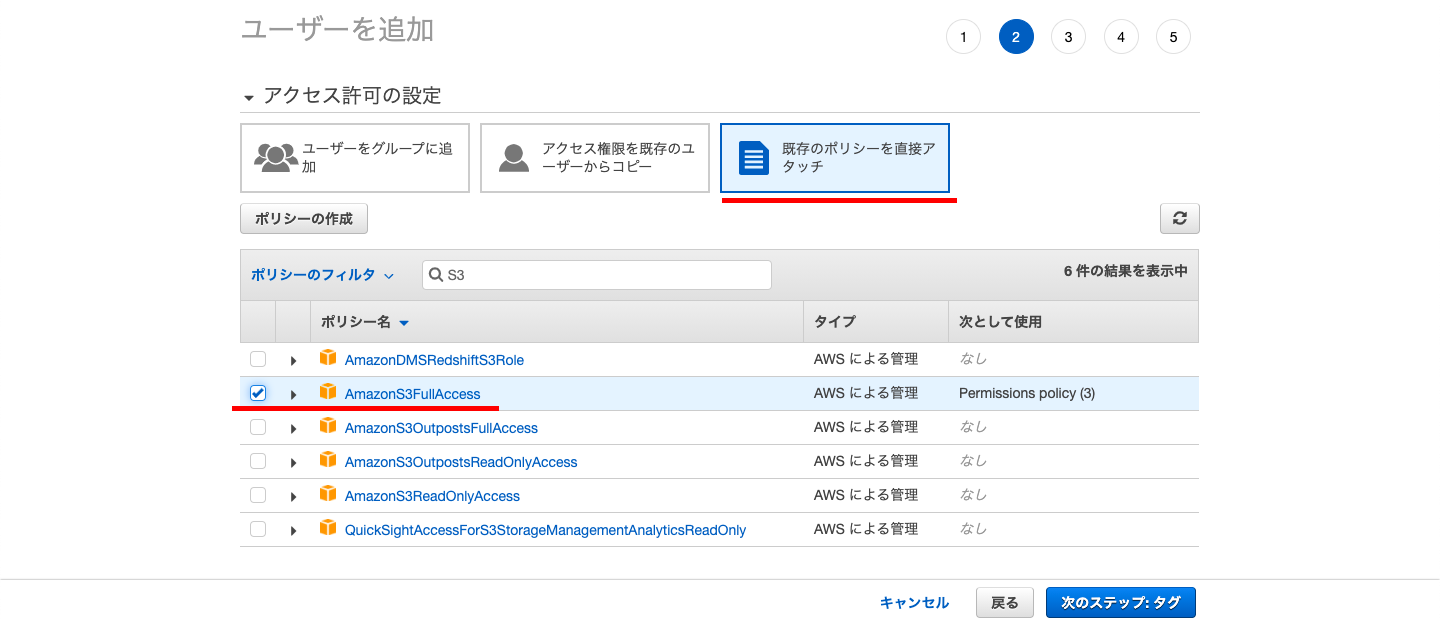Screen dimensions: 1440x622
Task: Go to wizard step 2
Action: 1016,37
